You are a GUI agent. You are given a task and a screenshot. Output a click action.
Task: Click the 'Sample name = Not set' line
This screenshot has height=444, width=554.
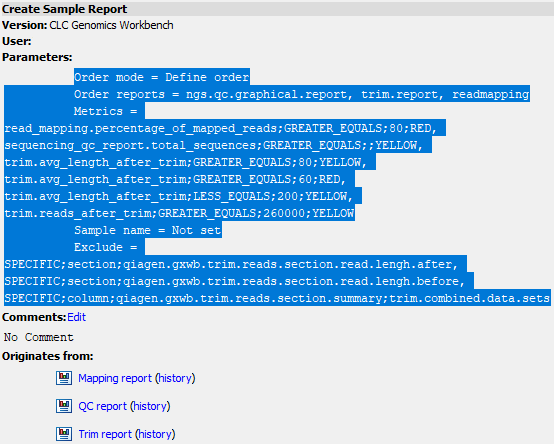click(148, 230)
